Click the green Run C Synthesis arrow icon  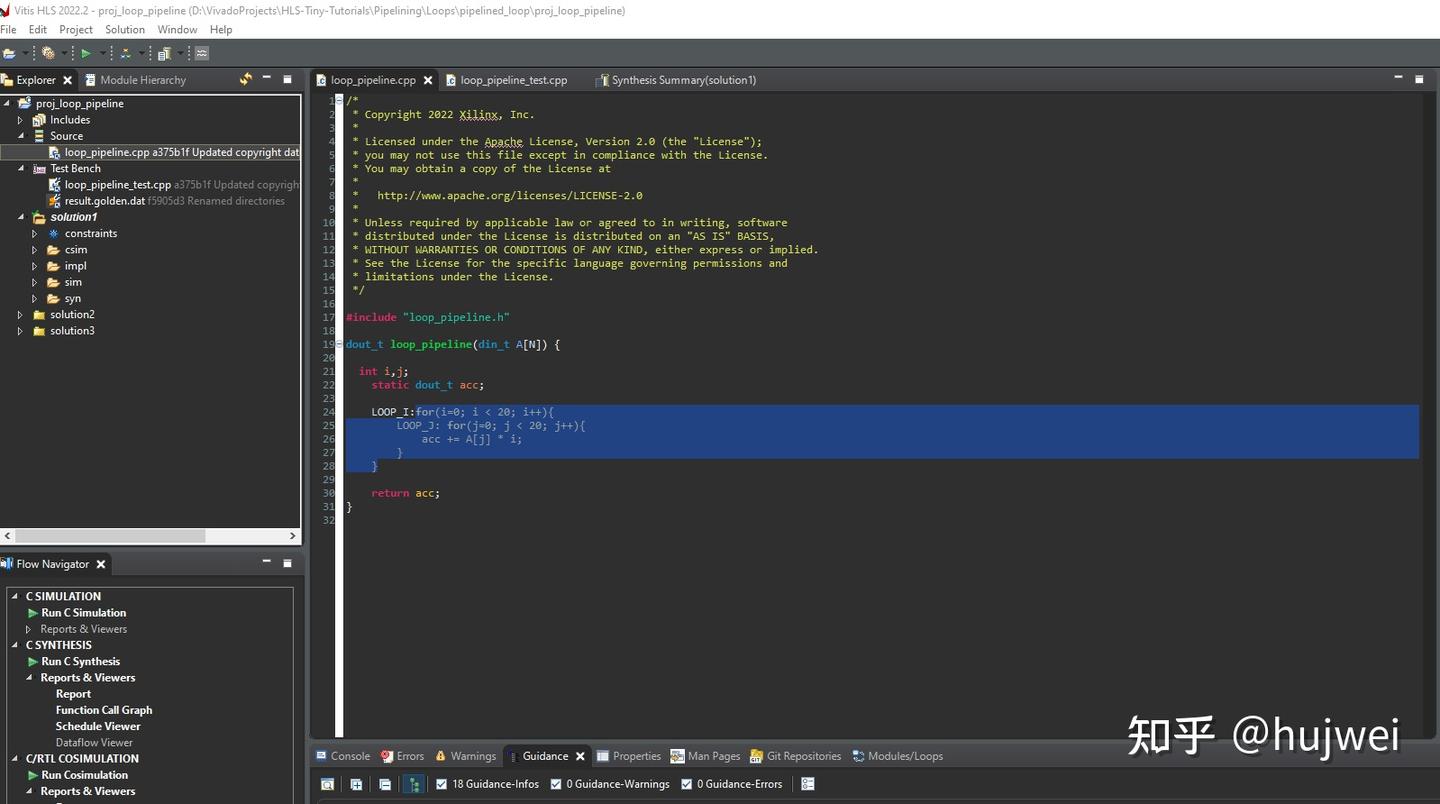(x=33, y=662)
